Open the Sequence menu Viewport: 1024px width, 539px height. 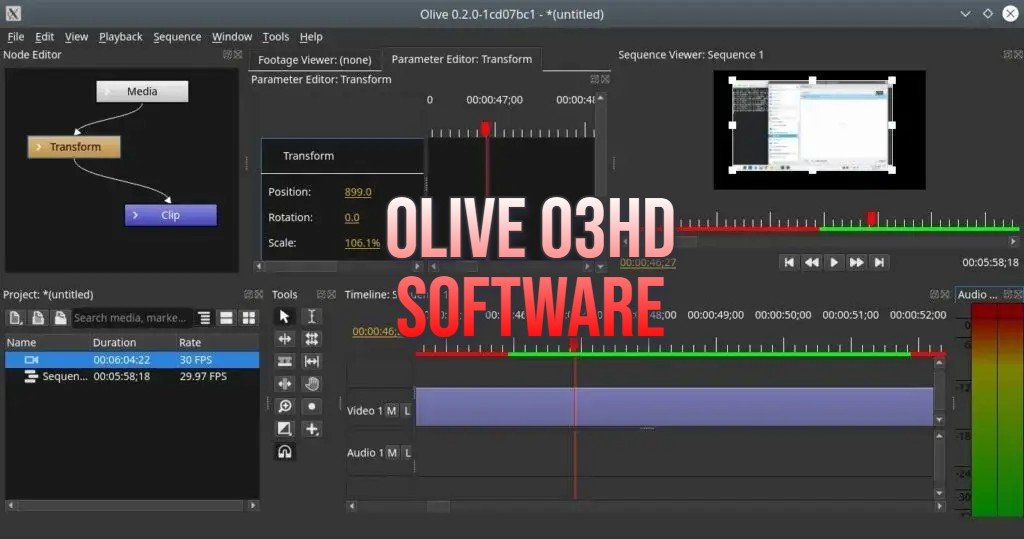click(177, 37)
